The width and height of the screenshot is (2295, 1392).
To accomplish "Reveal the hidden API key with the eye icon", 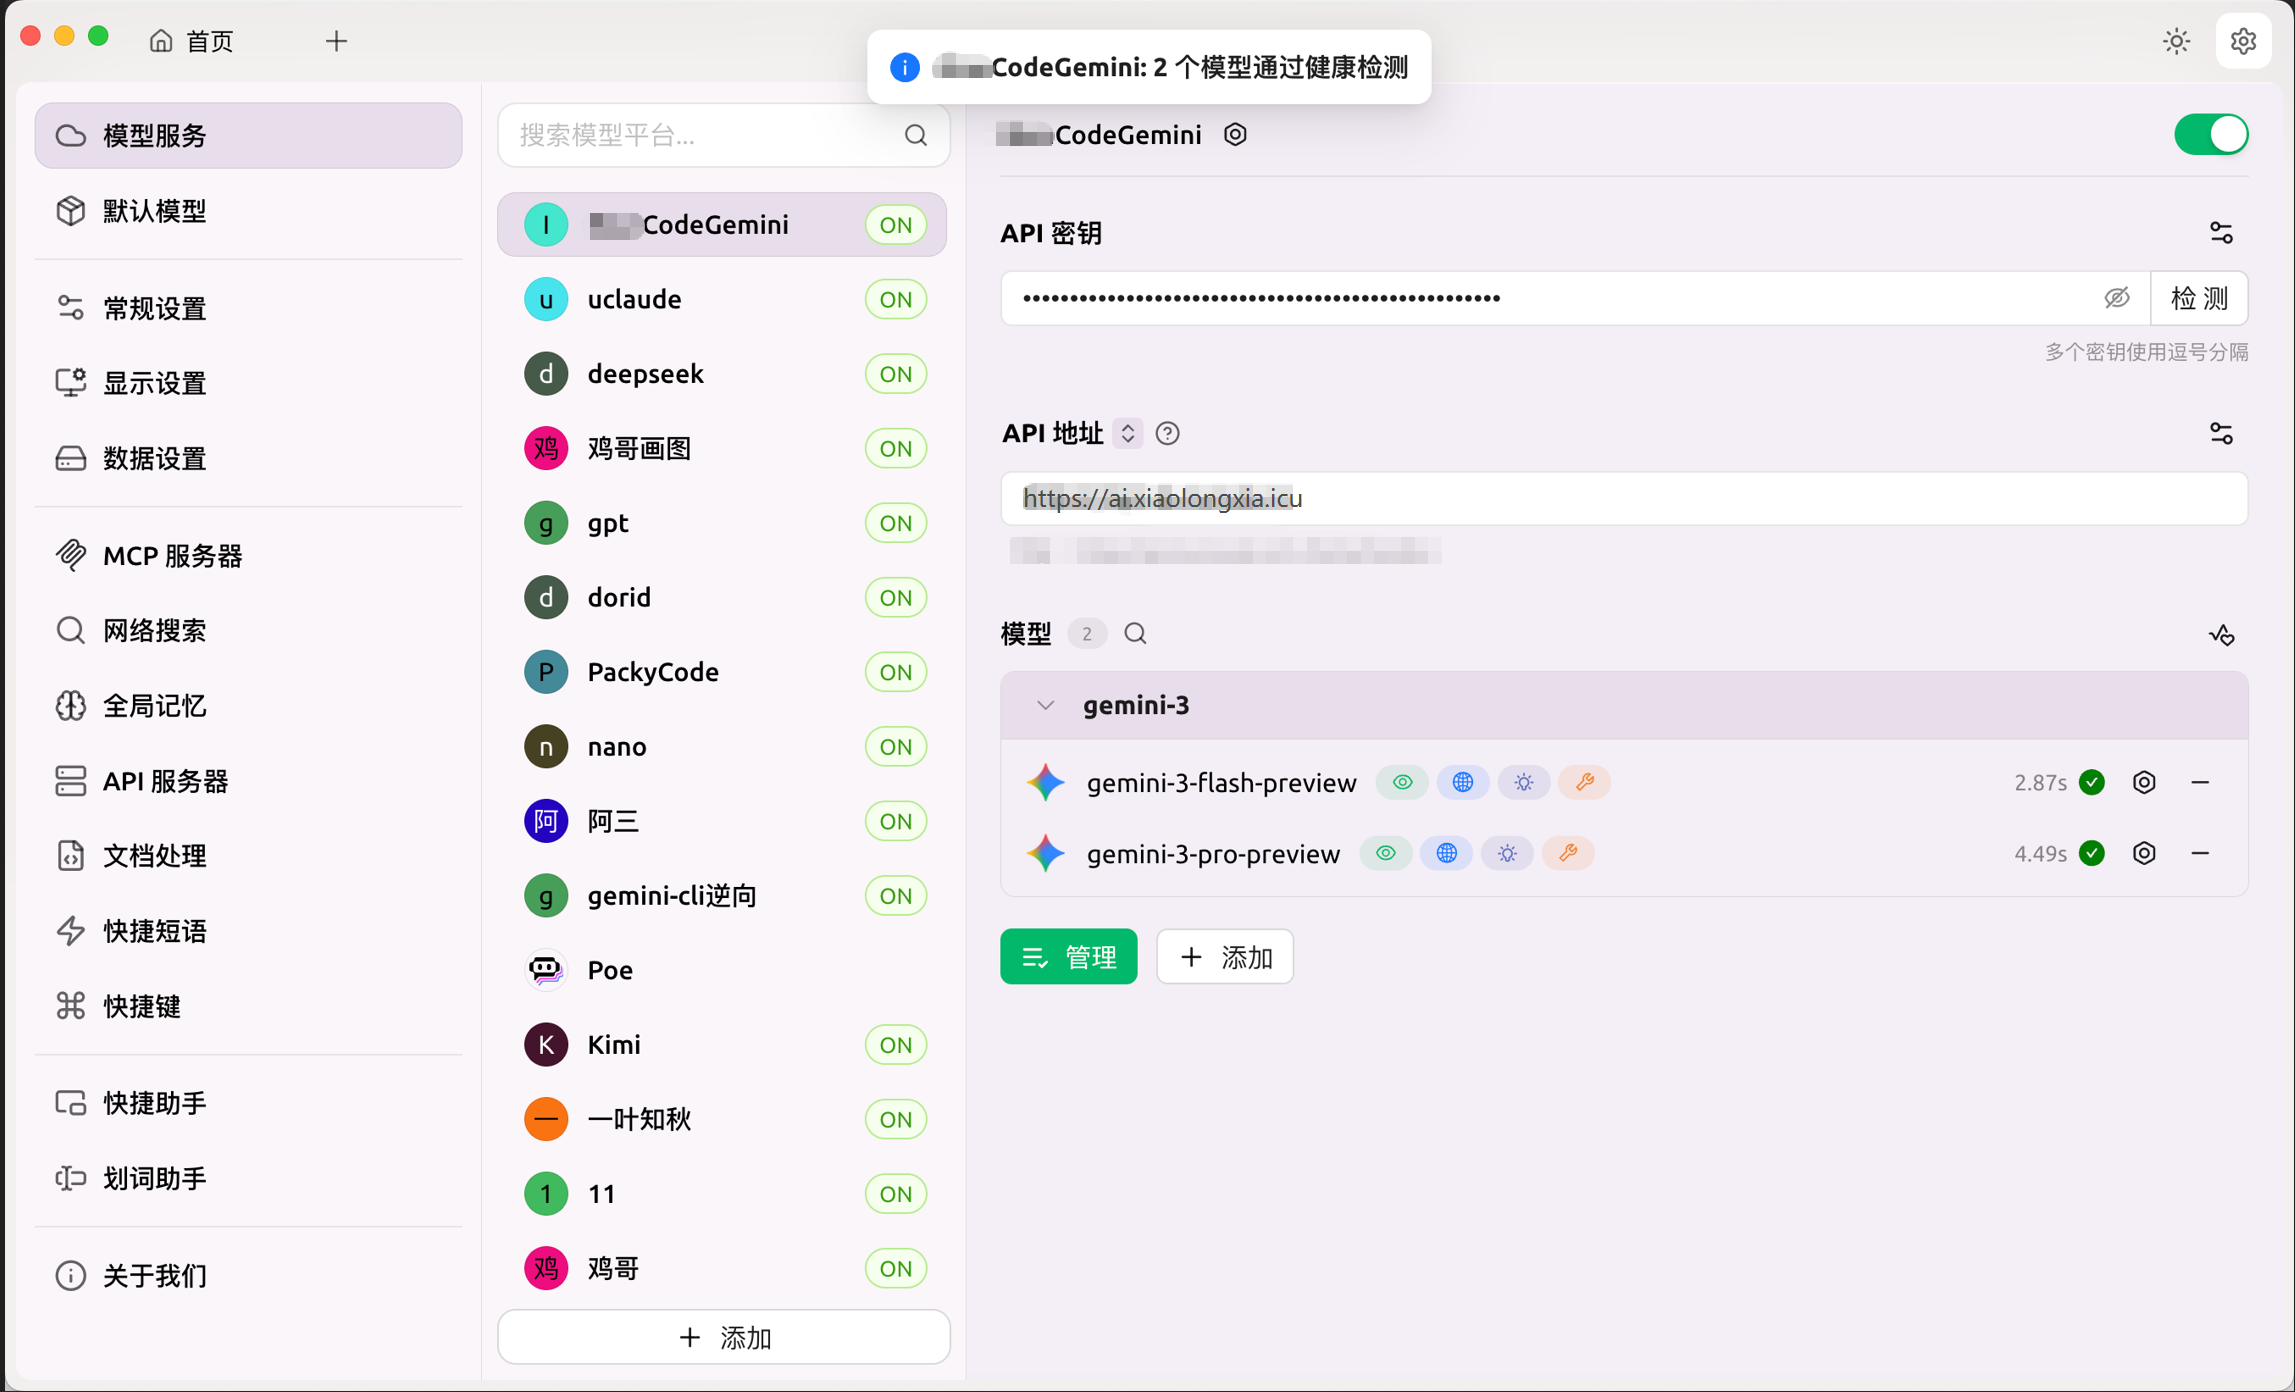I will click(2116, 298).
